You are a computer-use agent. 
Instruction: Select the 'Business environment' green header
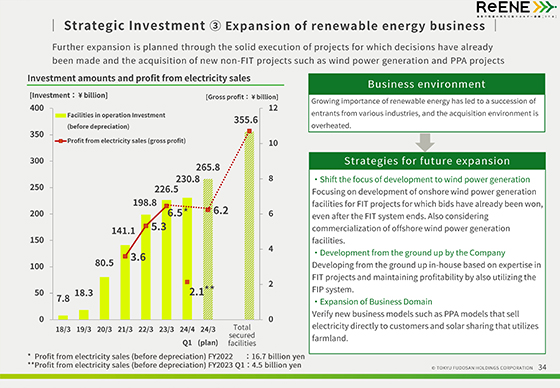(426, 84)
